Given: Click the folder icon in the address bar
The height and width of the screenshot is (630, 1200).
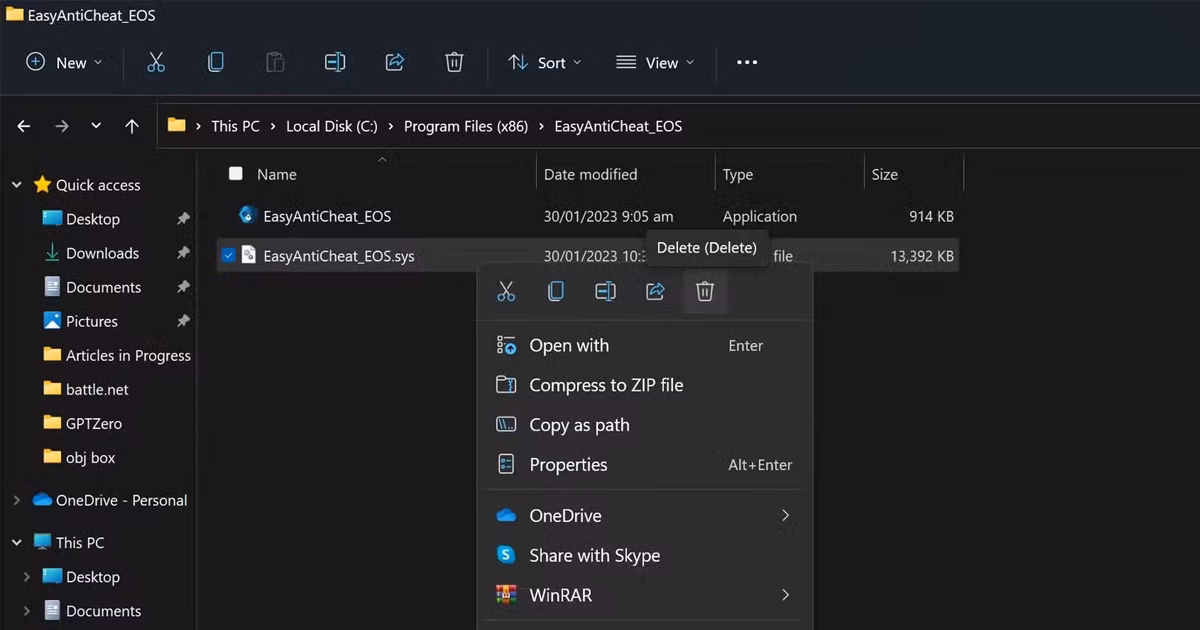Looking at the screenshot, I should (177, 125).
